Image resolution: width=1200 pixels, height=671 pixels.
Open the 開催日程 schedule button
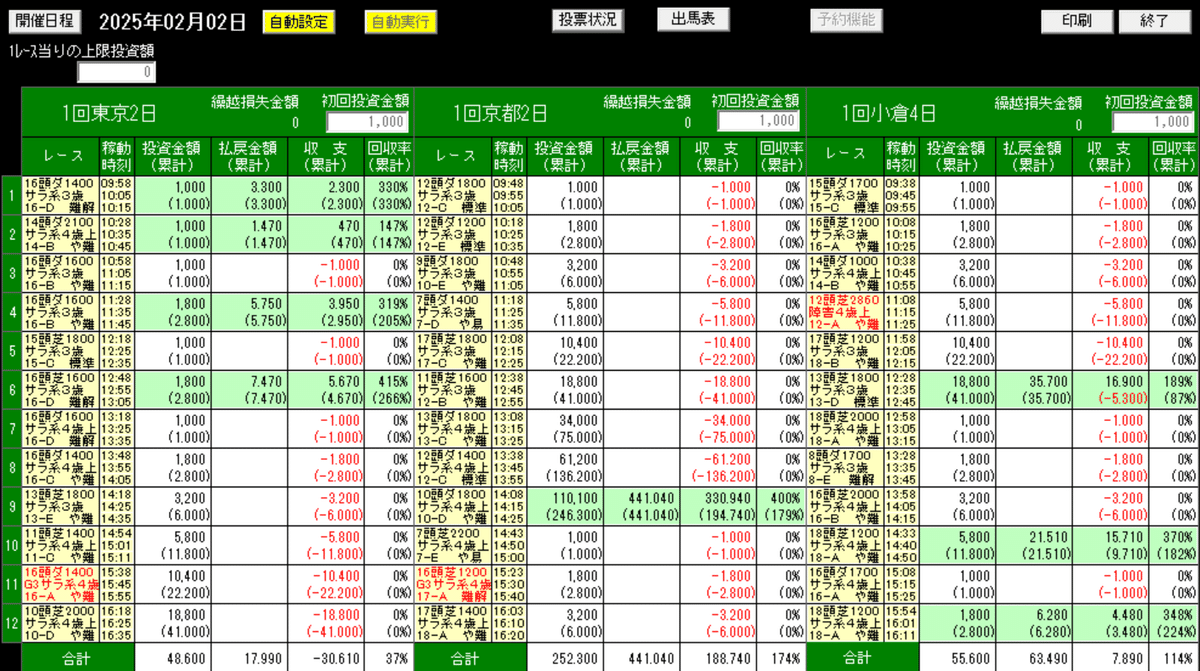[46, 21]
